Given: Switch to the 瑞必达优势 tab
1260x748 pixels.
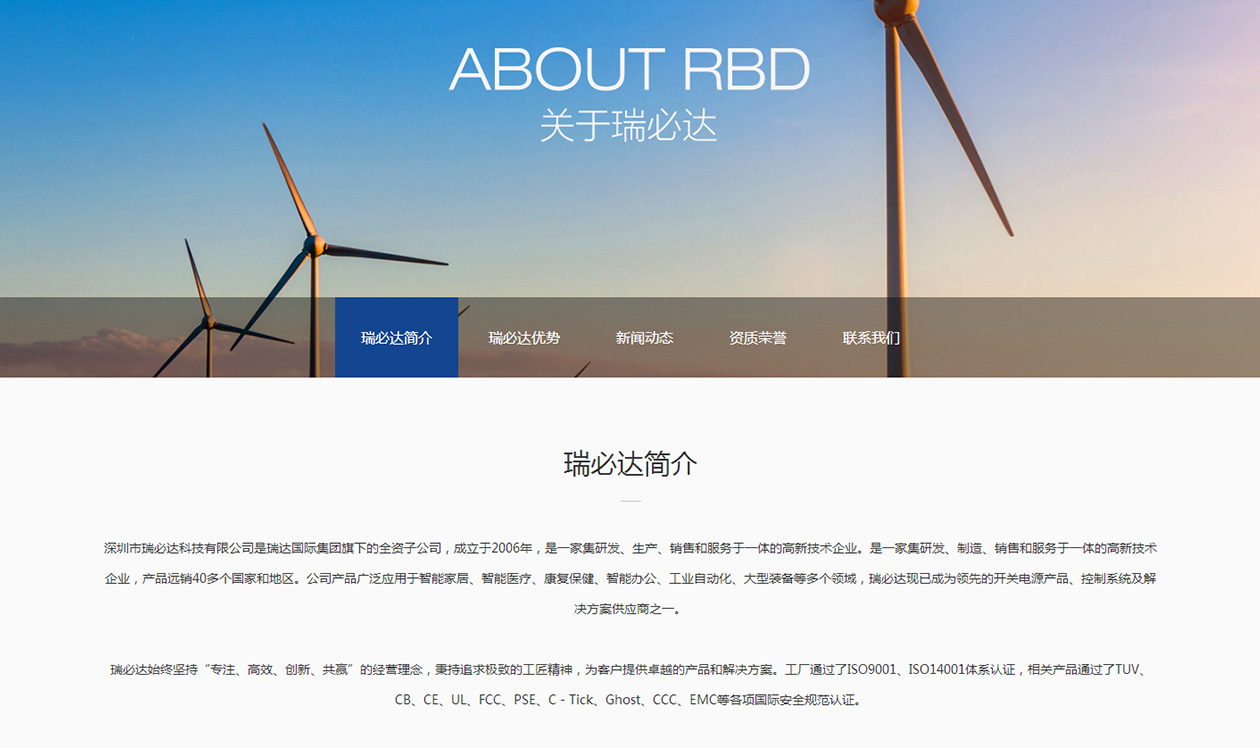Looking at the screenshot, I should pos(524,337).
